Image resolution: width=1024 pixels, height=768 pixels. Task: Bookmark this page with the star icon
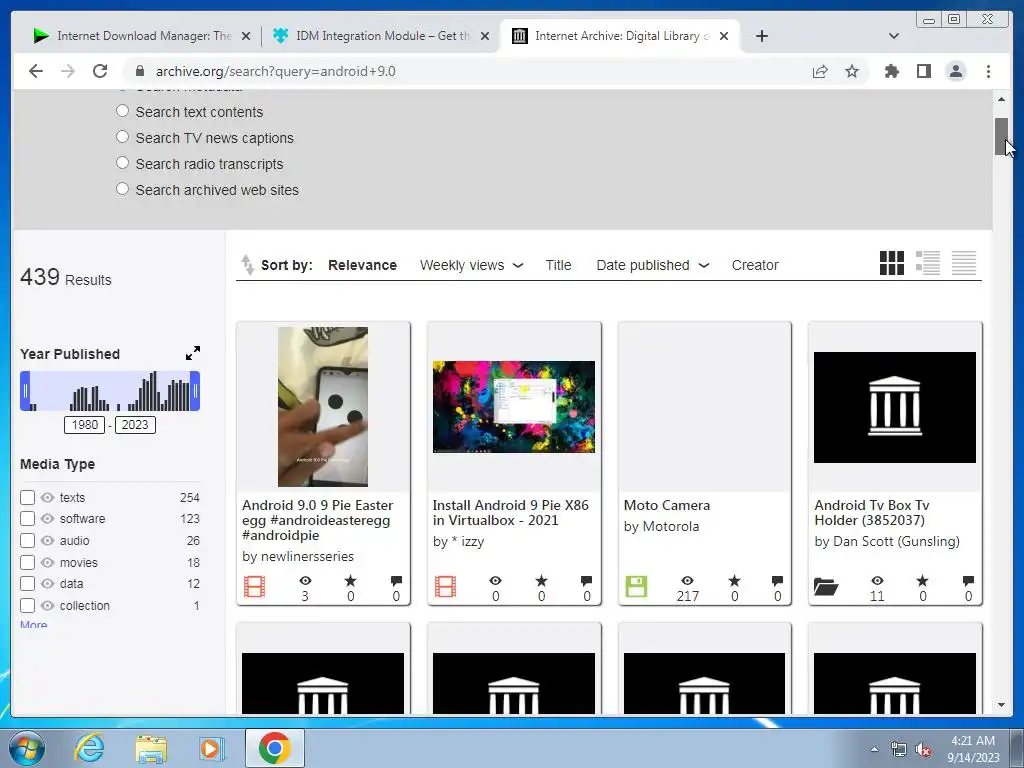click(x=852, y=71)
